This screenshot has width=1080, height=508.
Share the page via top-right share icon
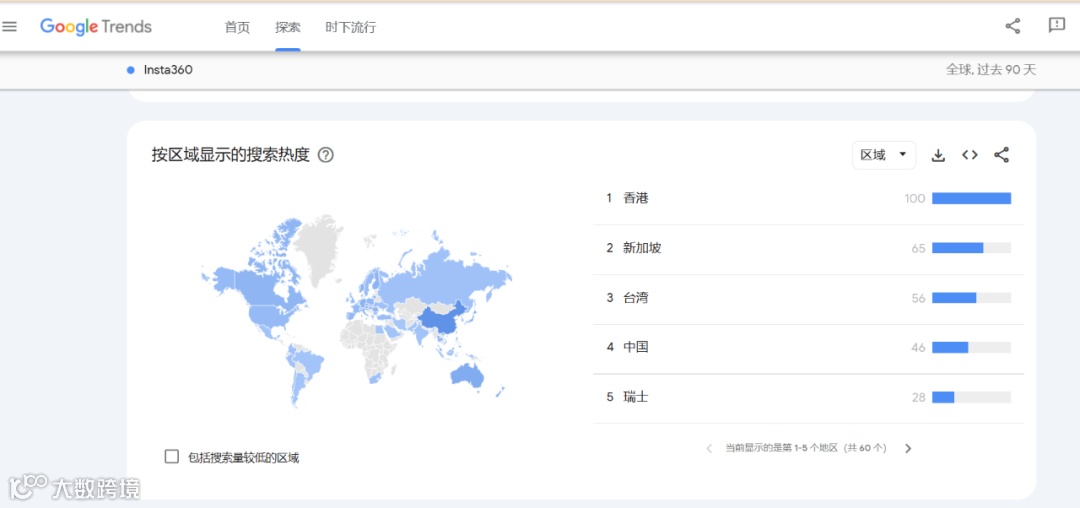coord(1012,26)
